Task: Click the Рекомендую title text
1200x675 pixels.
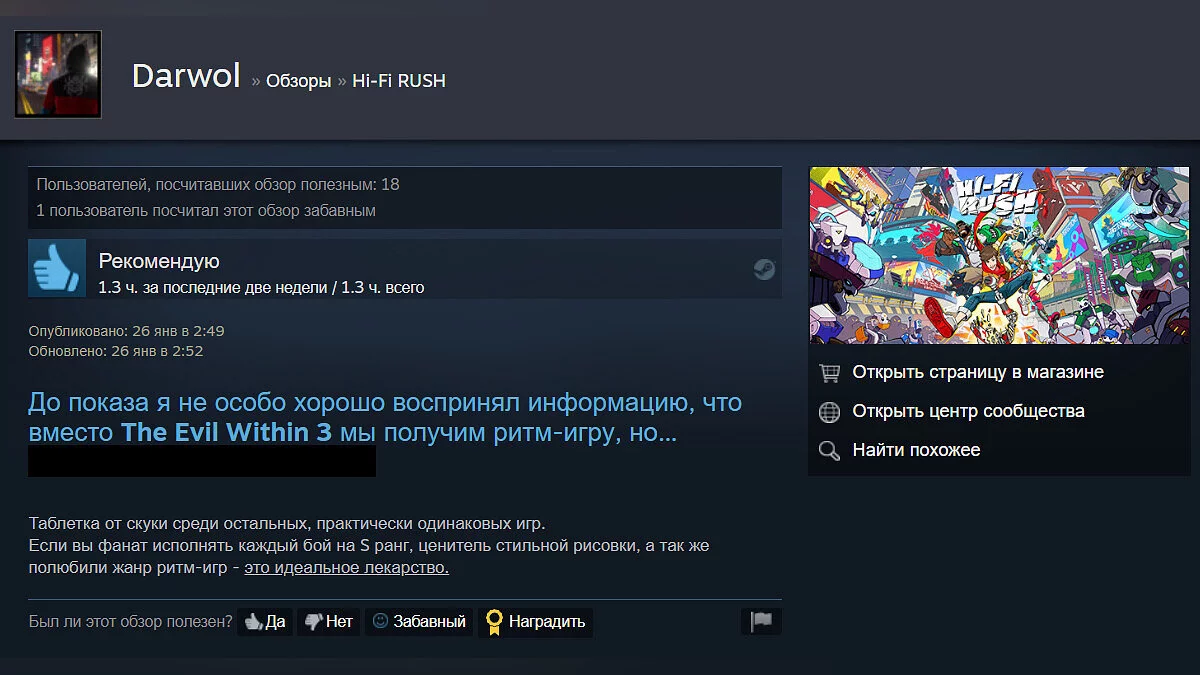Action: tap(159, 261)
